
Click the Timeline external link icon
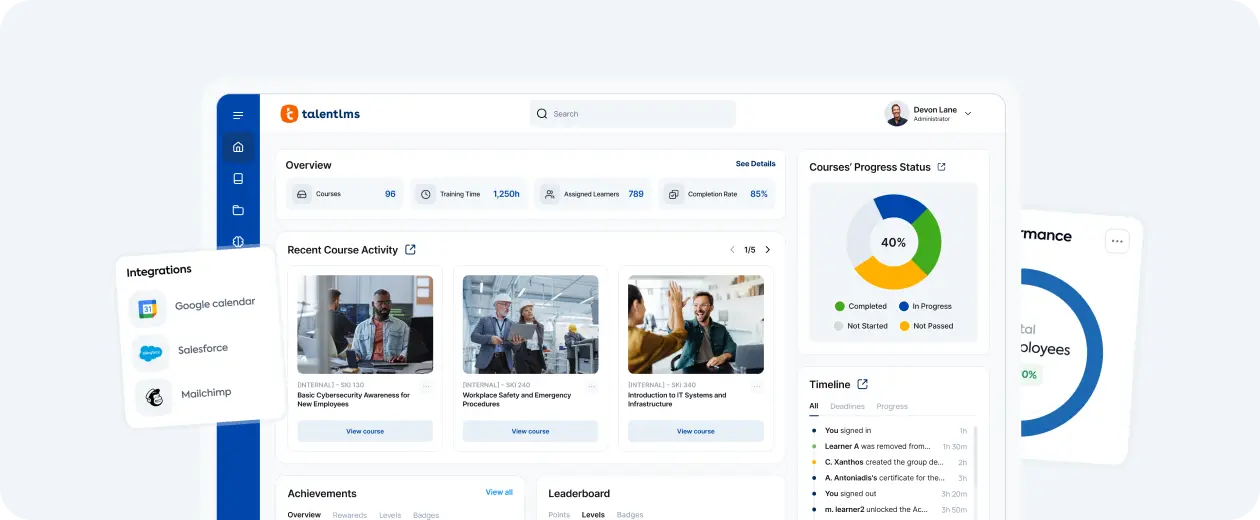pos(863,384)
